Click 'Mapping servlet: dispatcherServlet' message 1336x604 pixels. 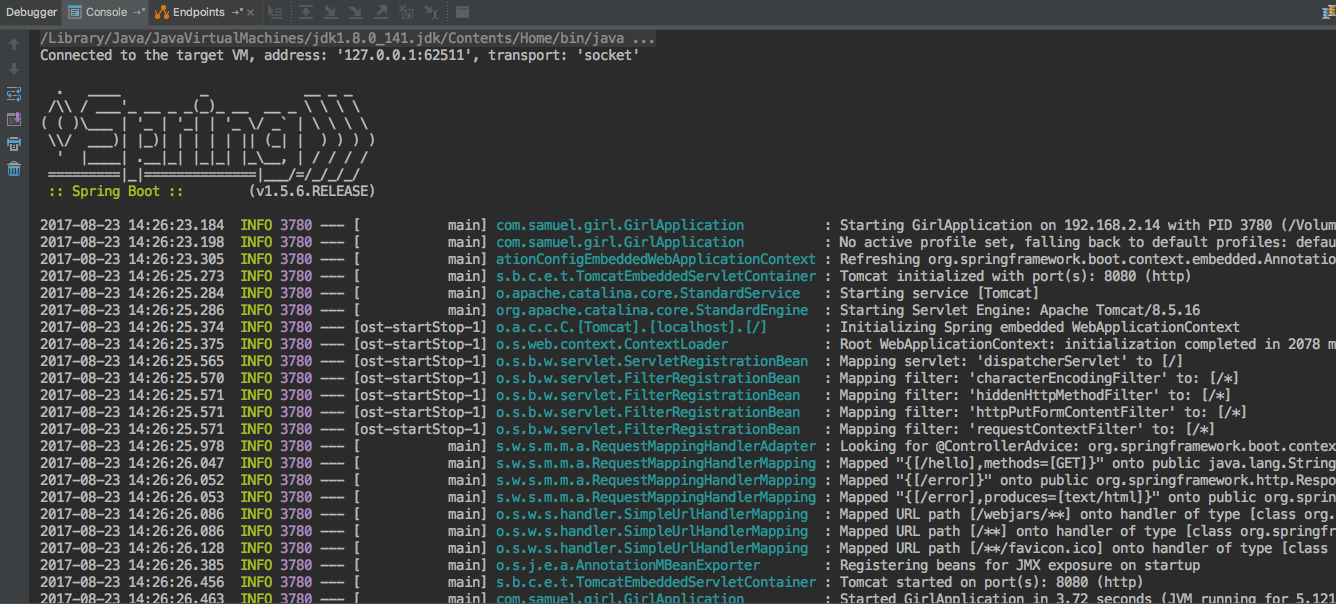(x=1012, y=361)
